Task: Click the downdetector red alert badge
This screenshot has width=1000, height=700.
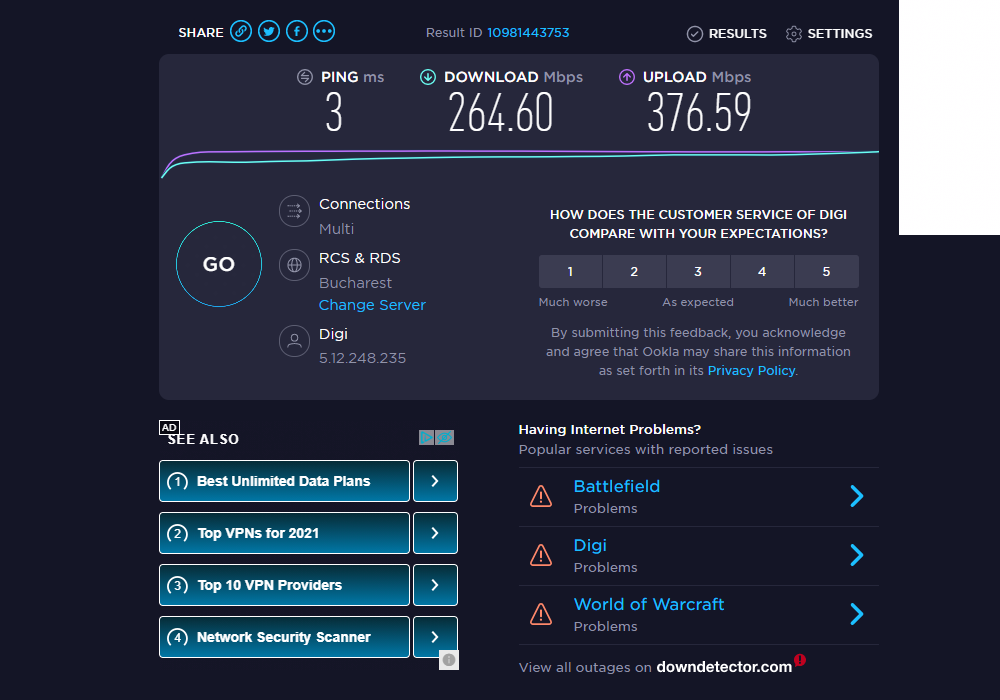Action: (800, 660)
